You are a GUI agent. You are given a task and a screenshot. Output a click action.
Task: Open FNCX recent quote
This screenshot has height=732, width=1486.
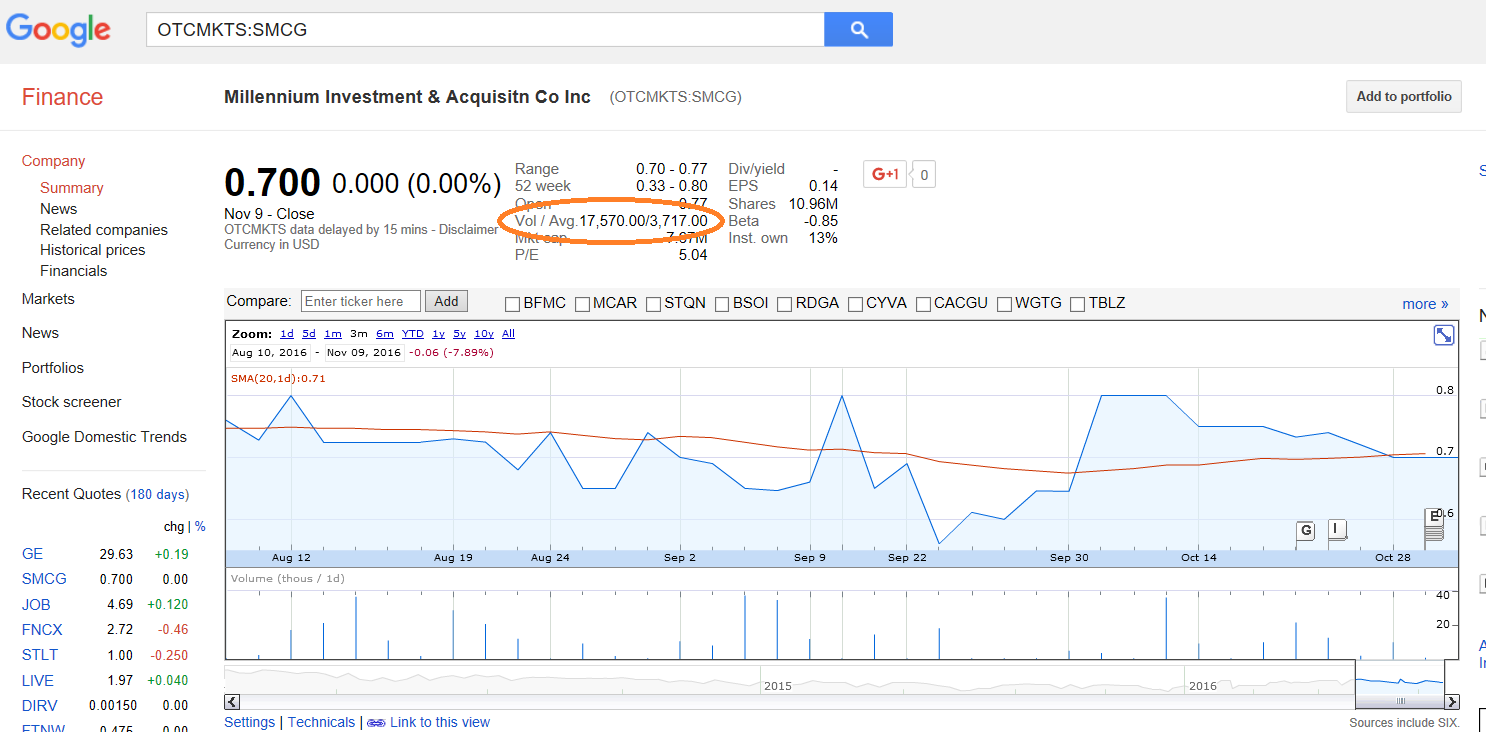(42, 629)
